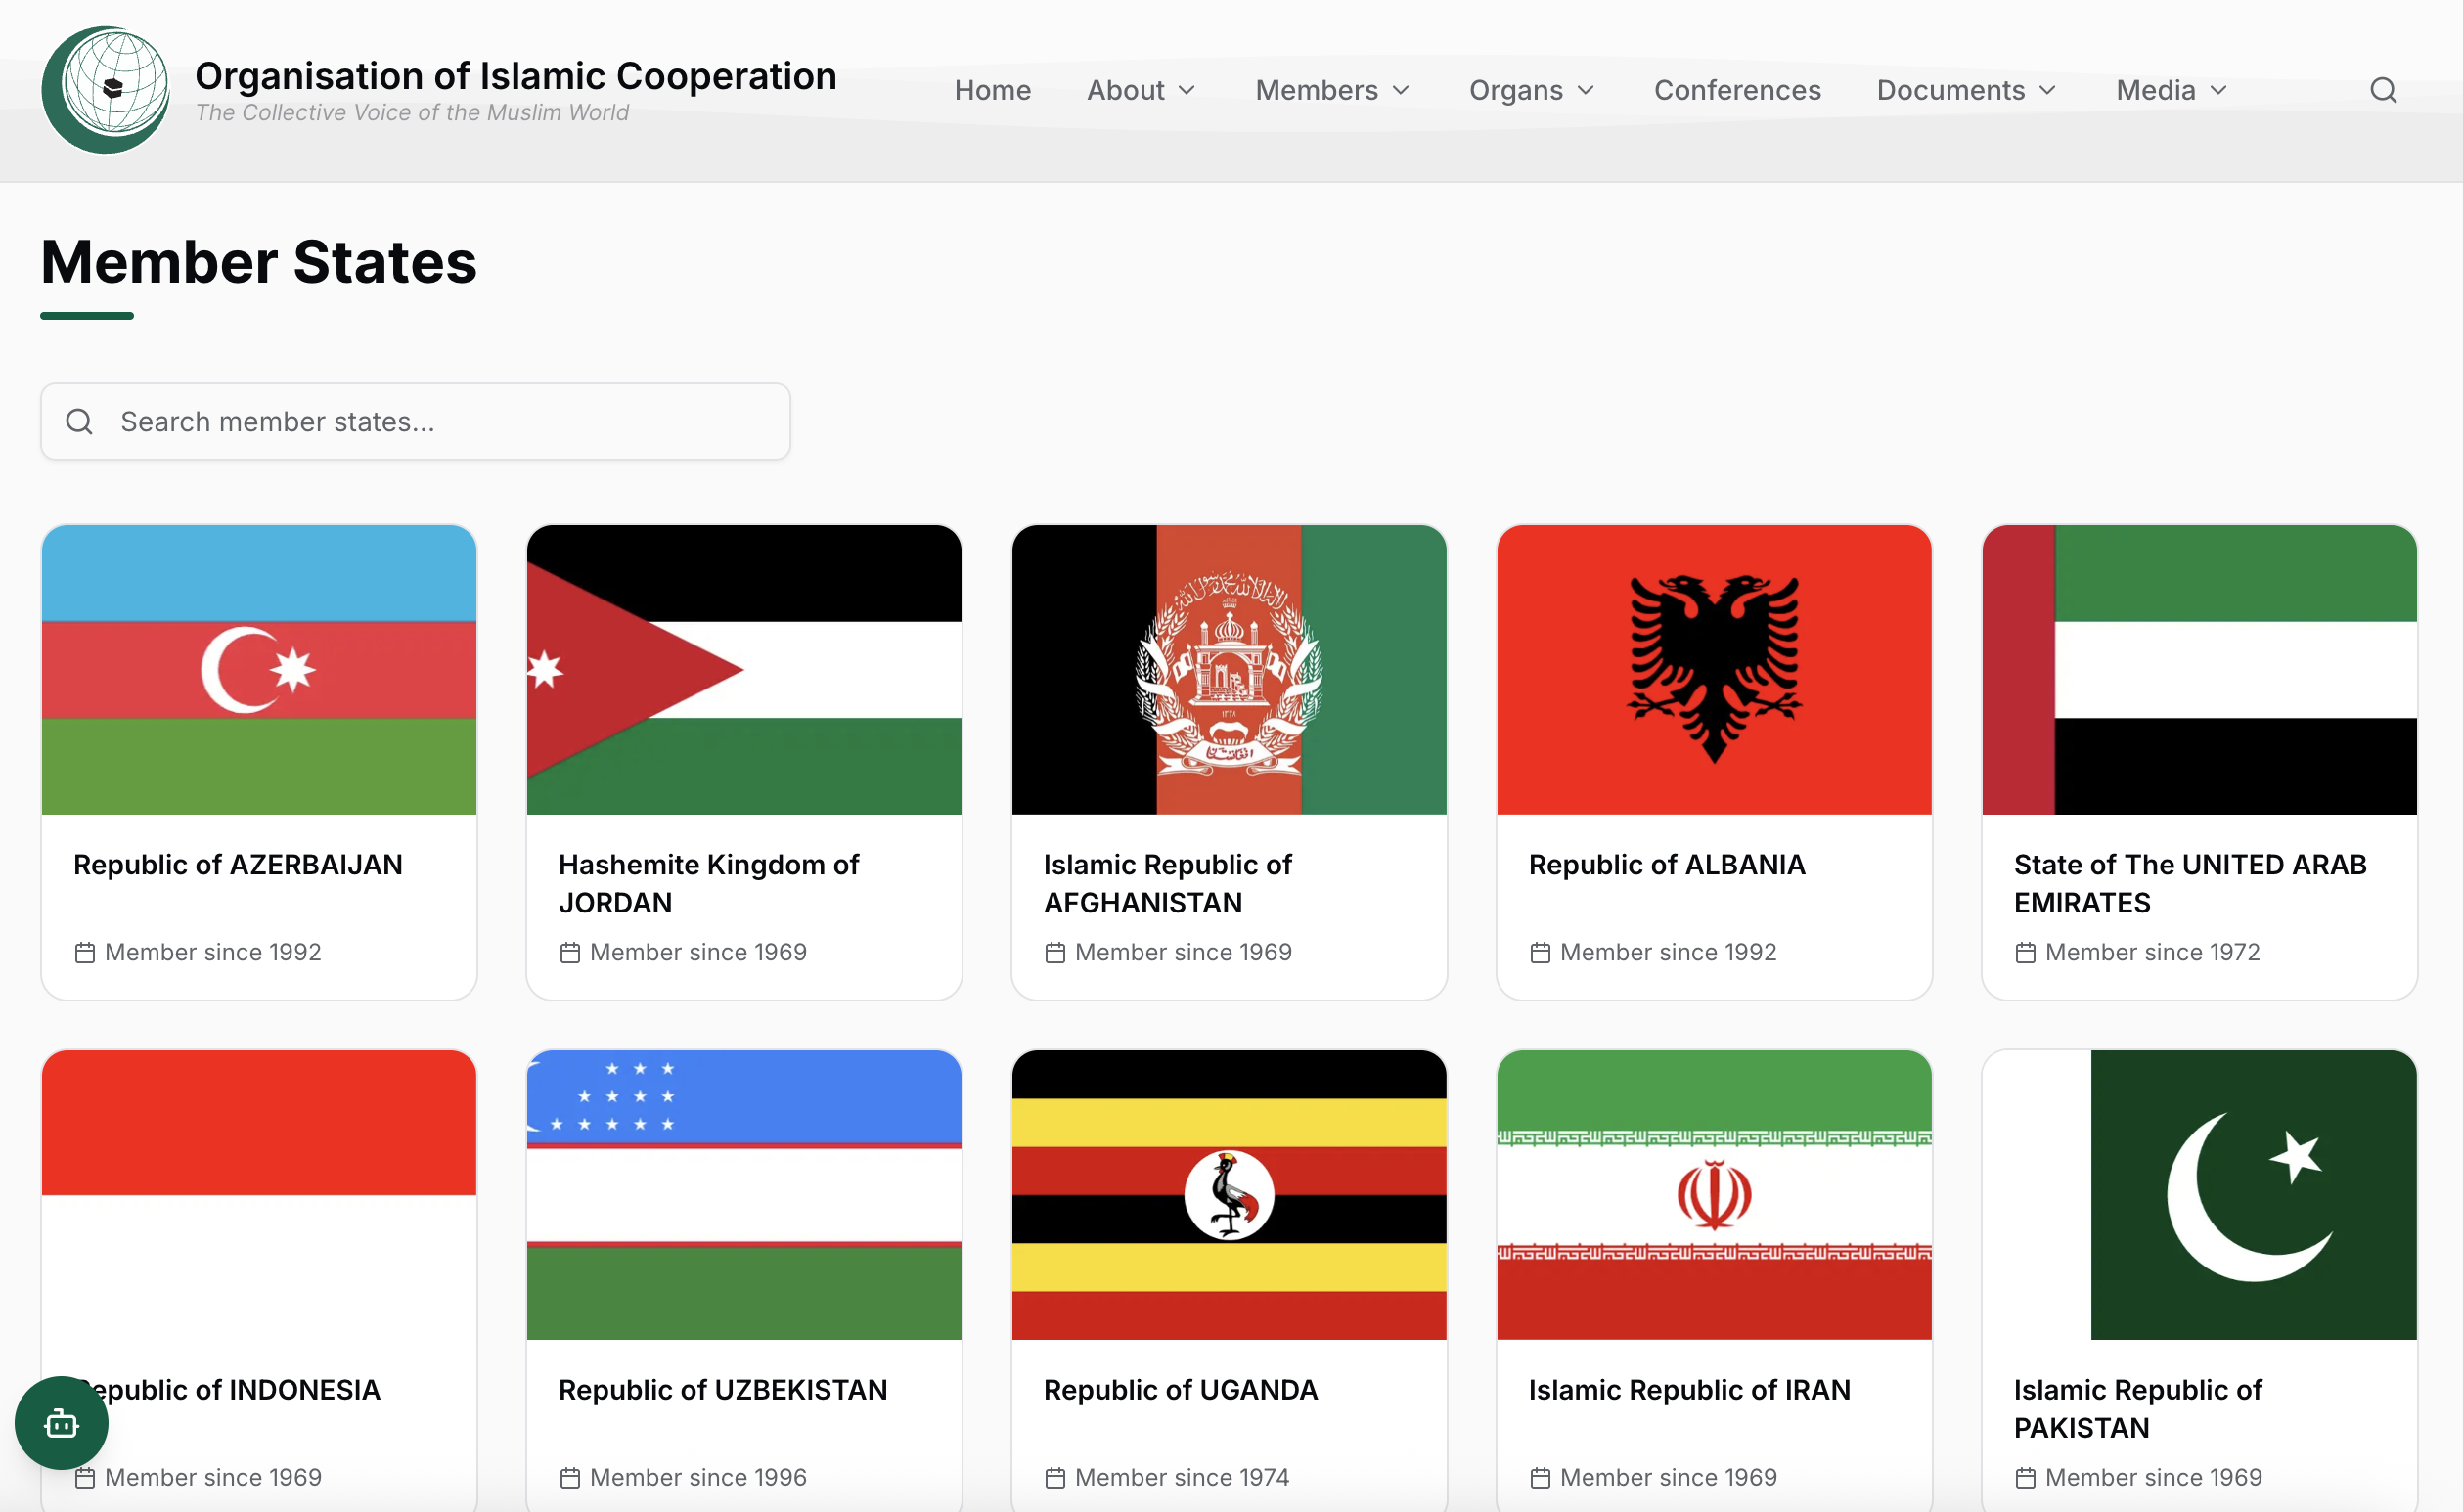2463x1512 pixels.
Task: Select the Jordan flag image
Action: pos(744,670)
